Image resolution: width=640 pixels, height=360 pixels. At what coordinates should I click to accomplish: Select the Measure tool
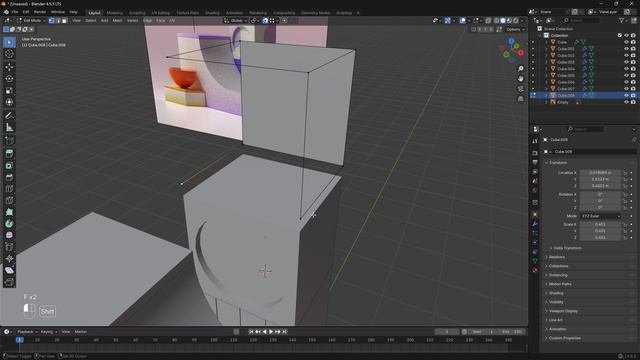(x=9, y=127)
